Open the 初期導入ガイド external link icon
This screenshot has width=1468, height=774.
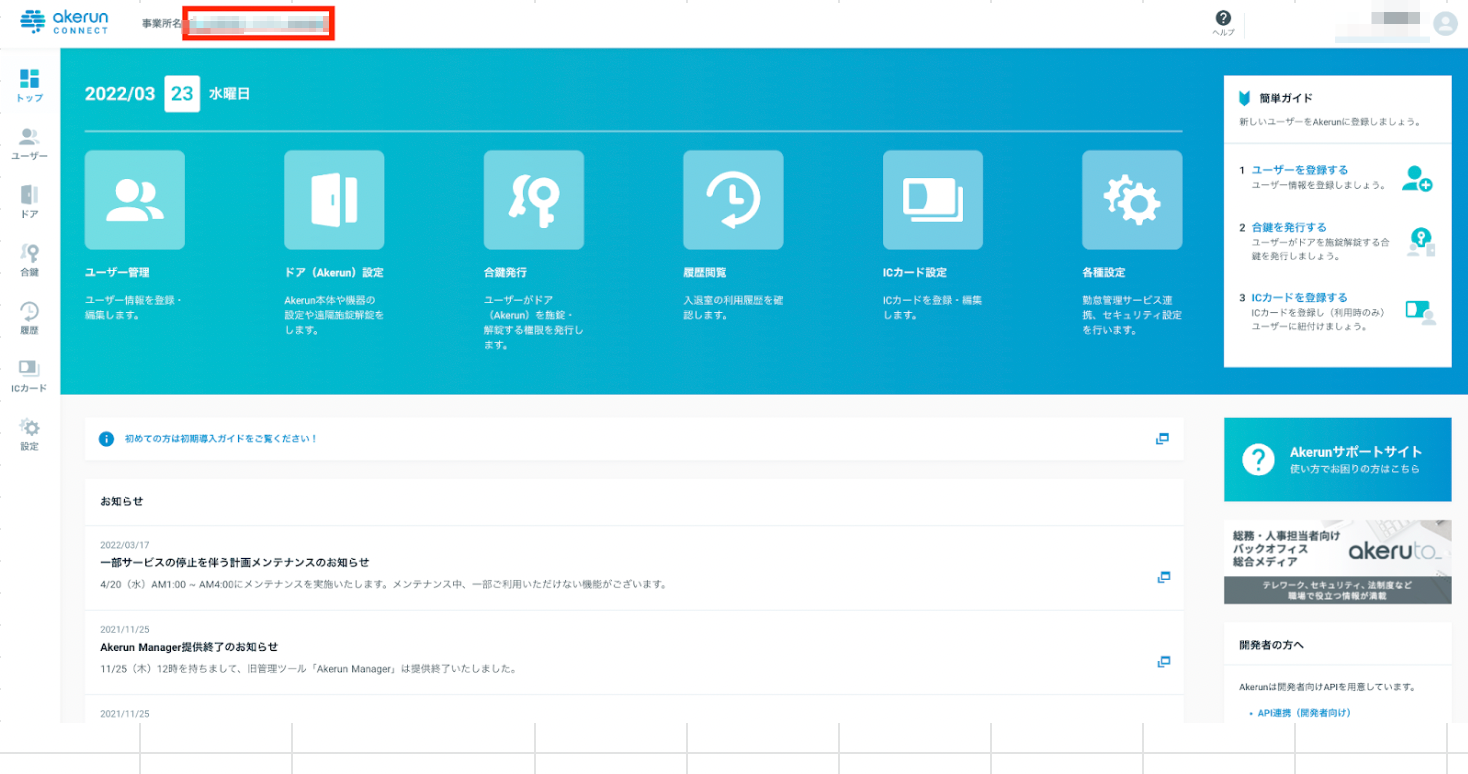(x=1162, y=439)
